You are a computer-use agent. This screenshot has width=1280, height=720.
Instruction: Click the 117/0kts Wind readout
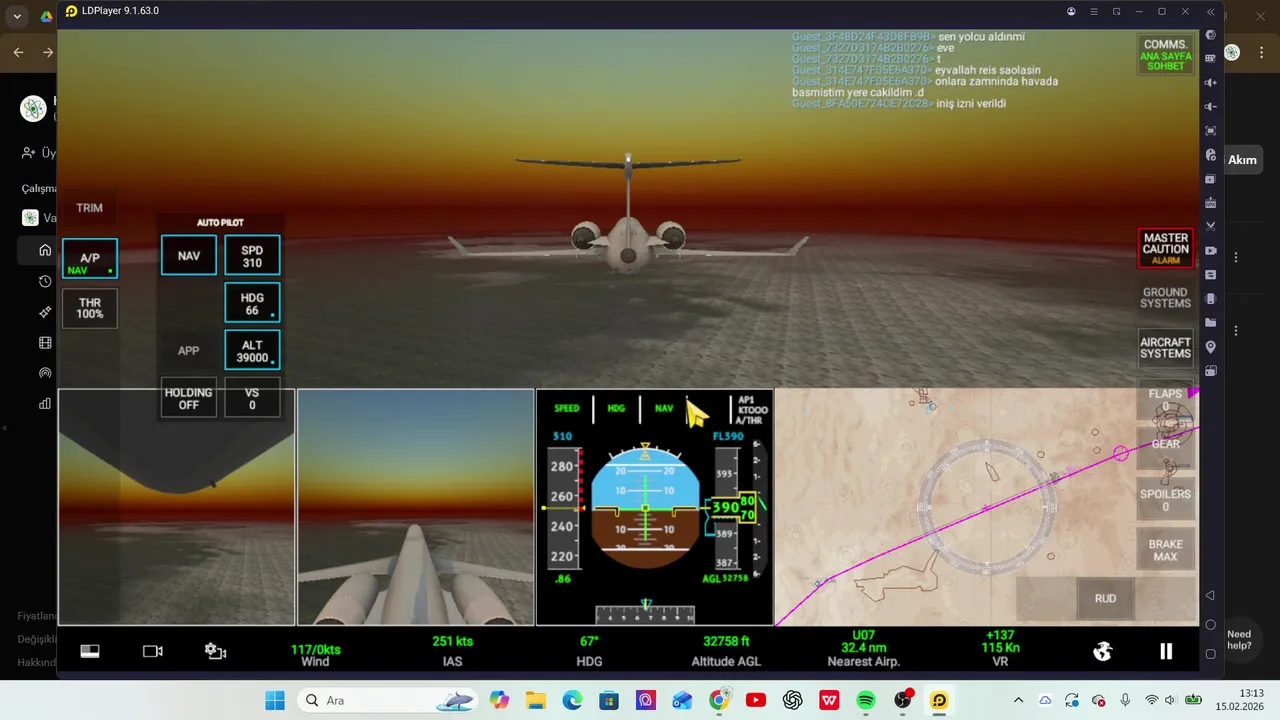(315, 655)
